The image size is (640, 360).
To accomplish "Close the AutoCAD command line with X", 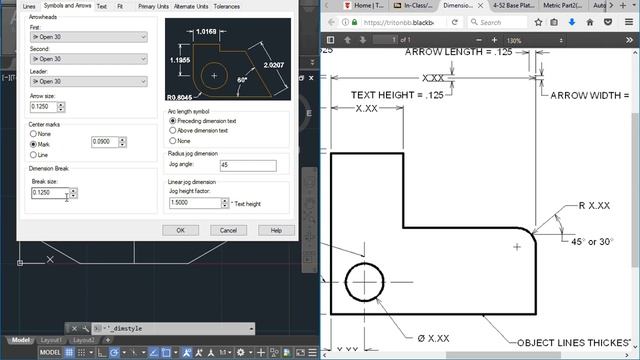I will click(74, 328).
